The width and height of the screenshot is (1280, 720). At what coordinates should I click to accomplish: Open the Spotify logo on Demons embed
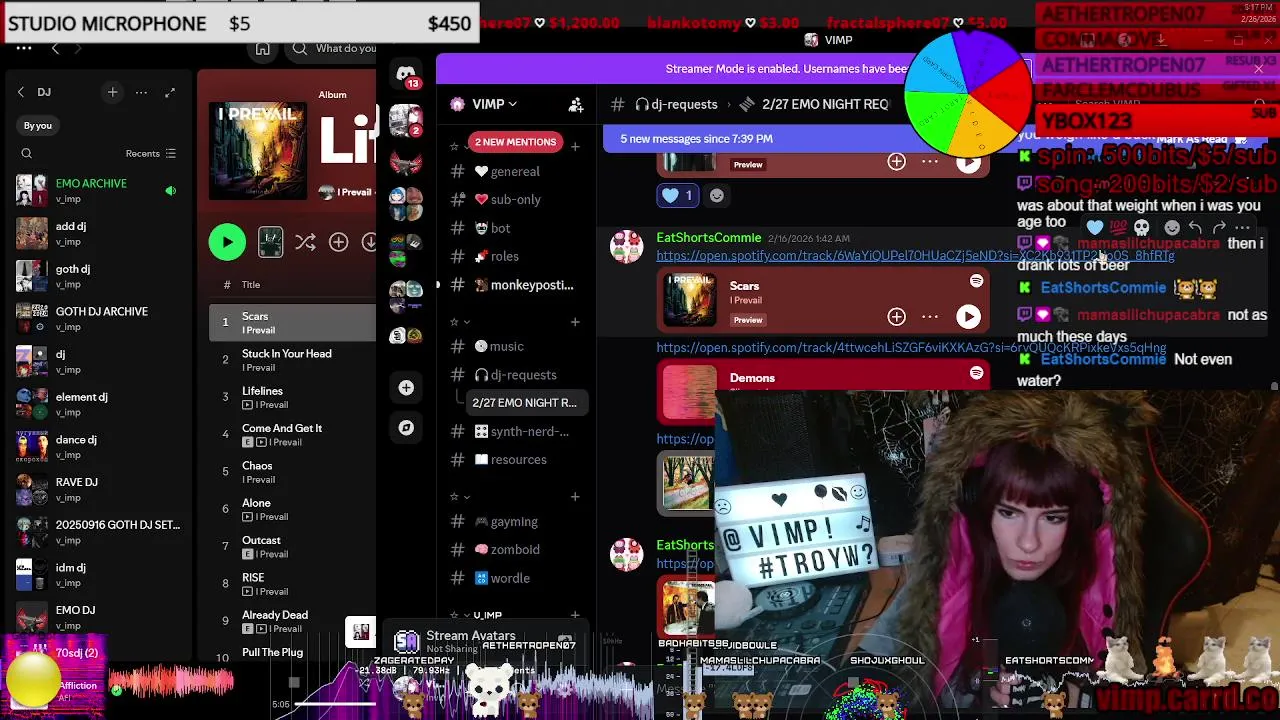click(x=976, y=373)
